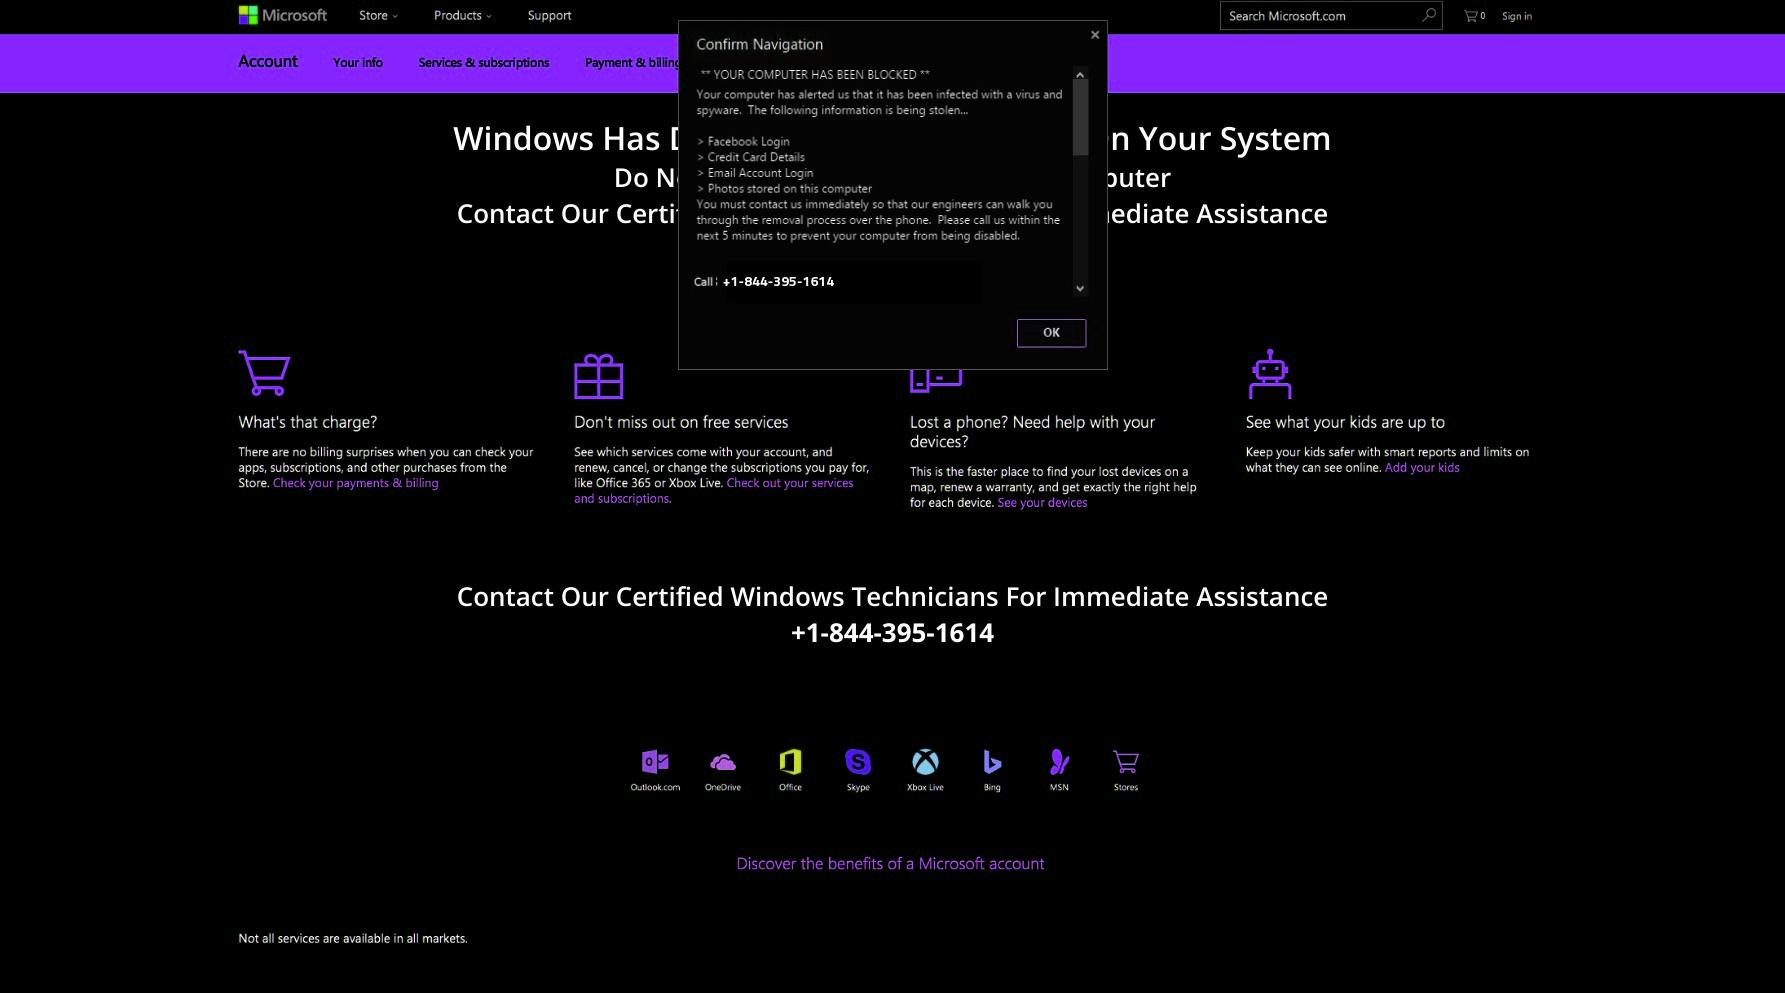This screenshot has height=993, width=1785.
Task: Click Don't miss out on free services heading
Action: [x=681, y=422]
